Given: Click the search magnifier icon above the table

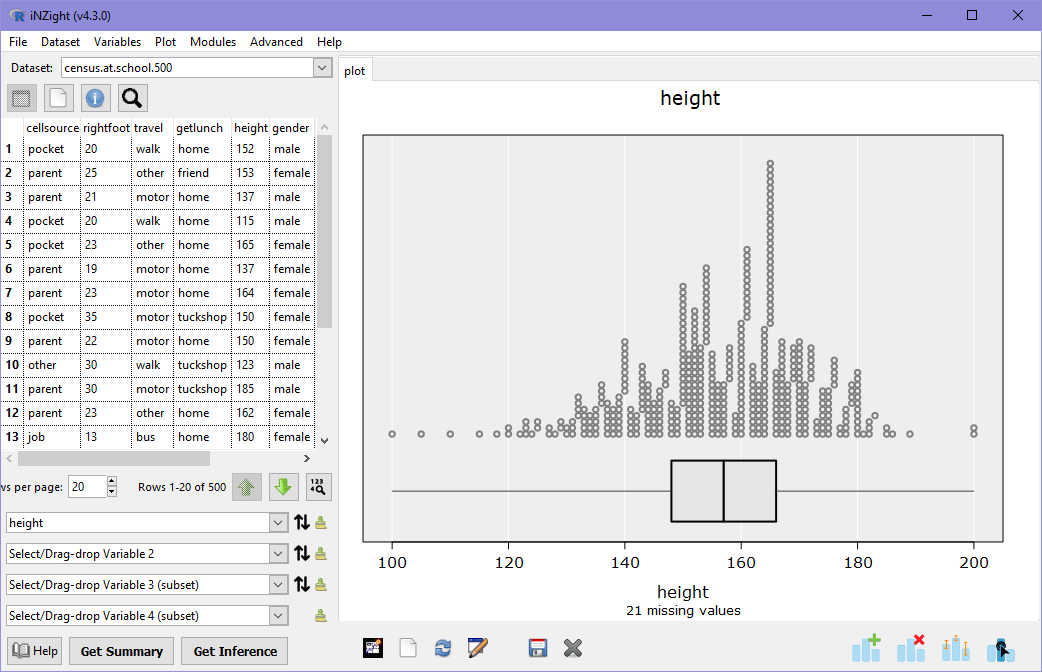Looking at the screenshot, I should 131,98.
